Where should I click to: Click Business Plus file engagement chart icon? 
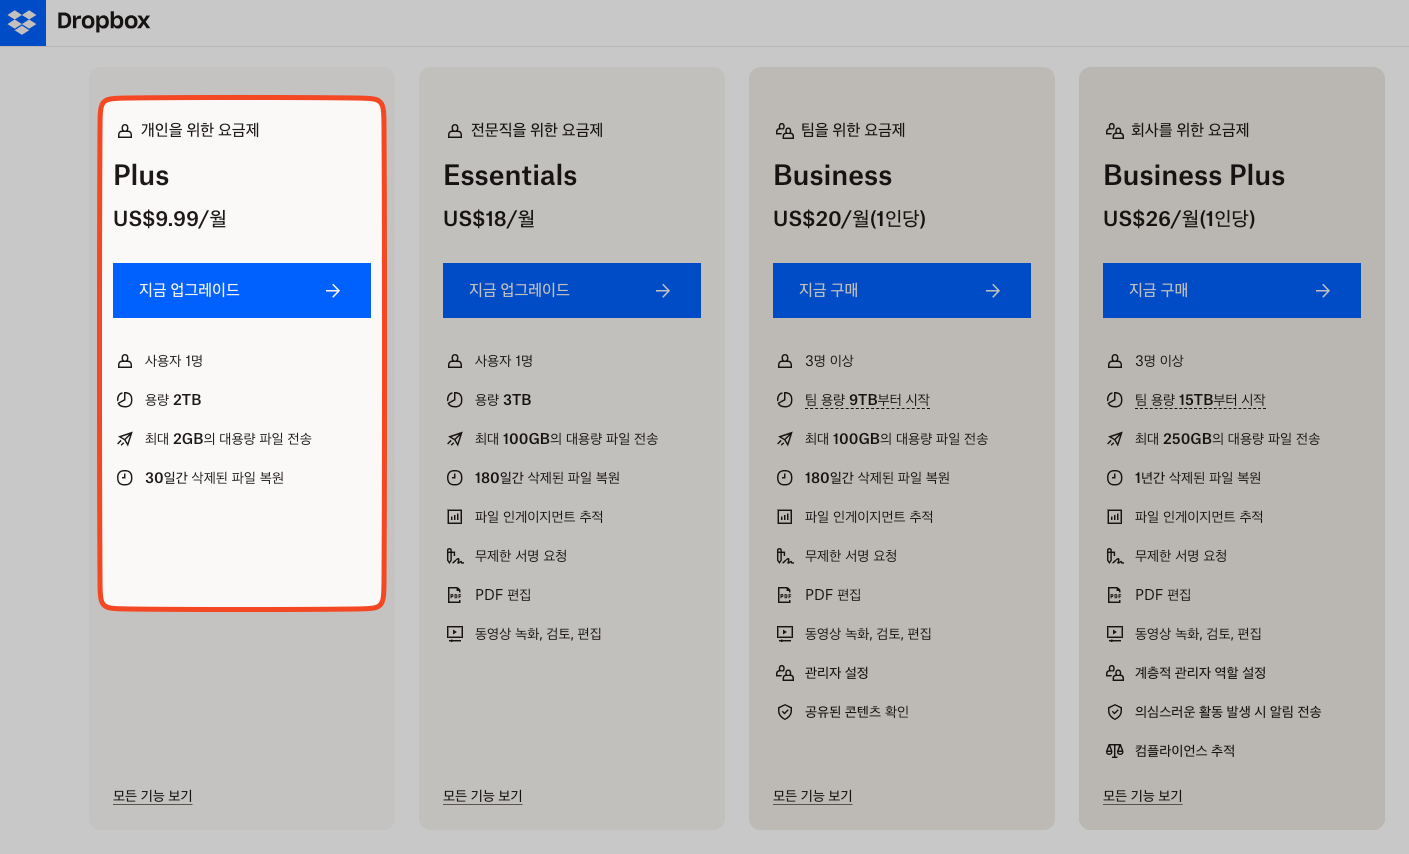tap(1115, 517)
